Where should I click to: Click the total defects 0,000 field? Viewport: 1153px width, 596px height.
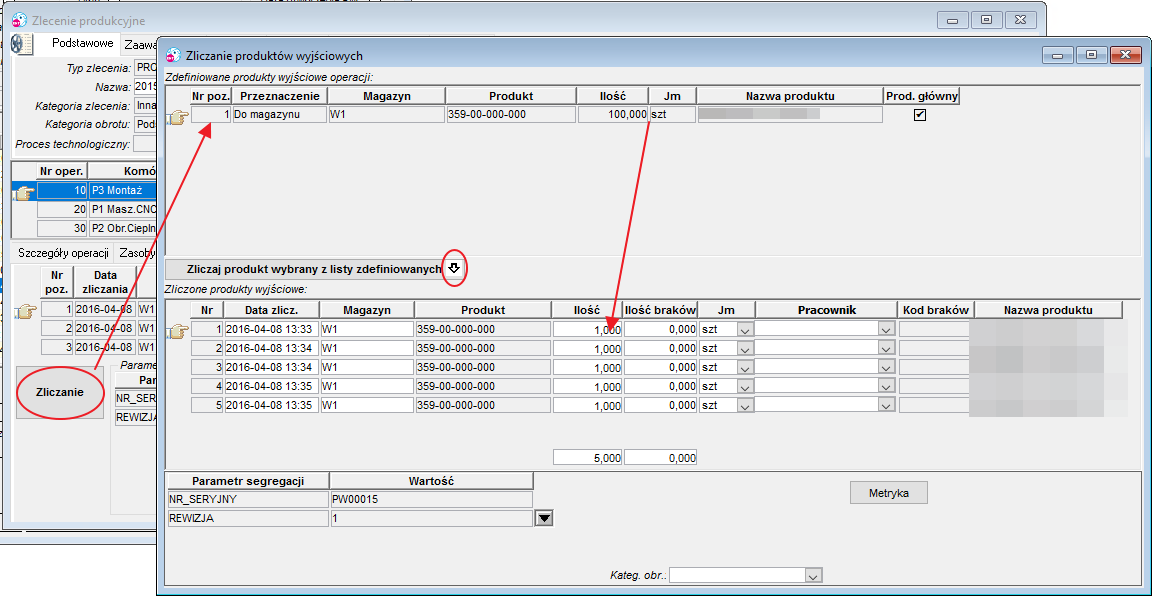[660, 458]
